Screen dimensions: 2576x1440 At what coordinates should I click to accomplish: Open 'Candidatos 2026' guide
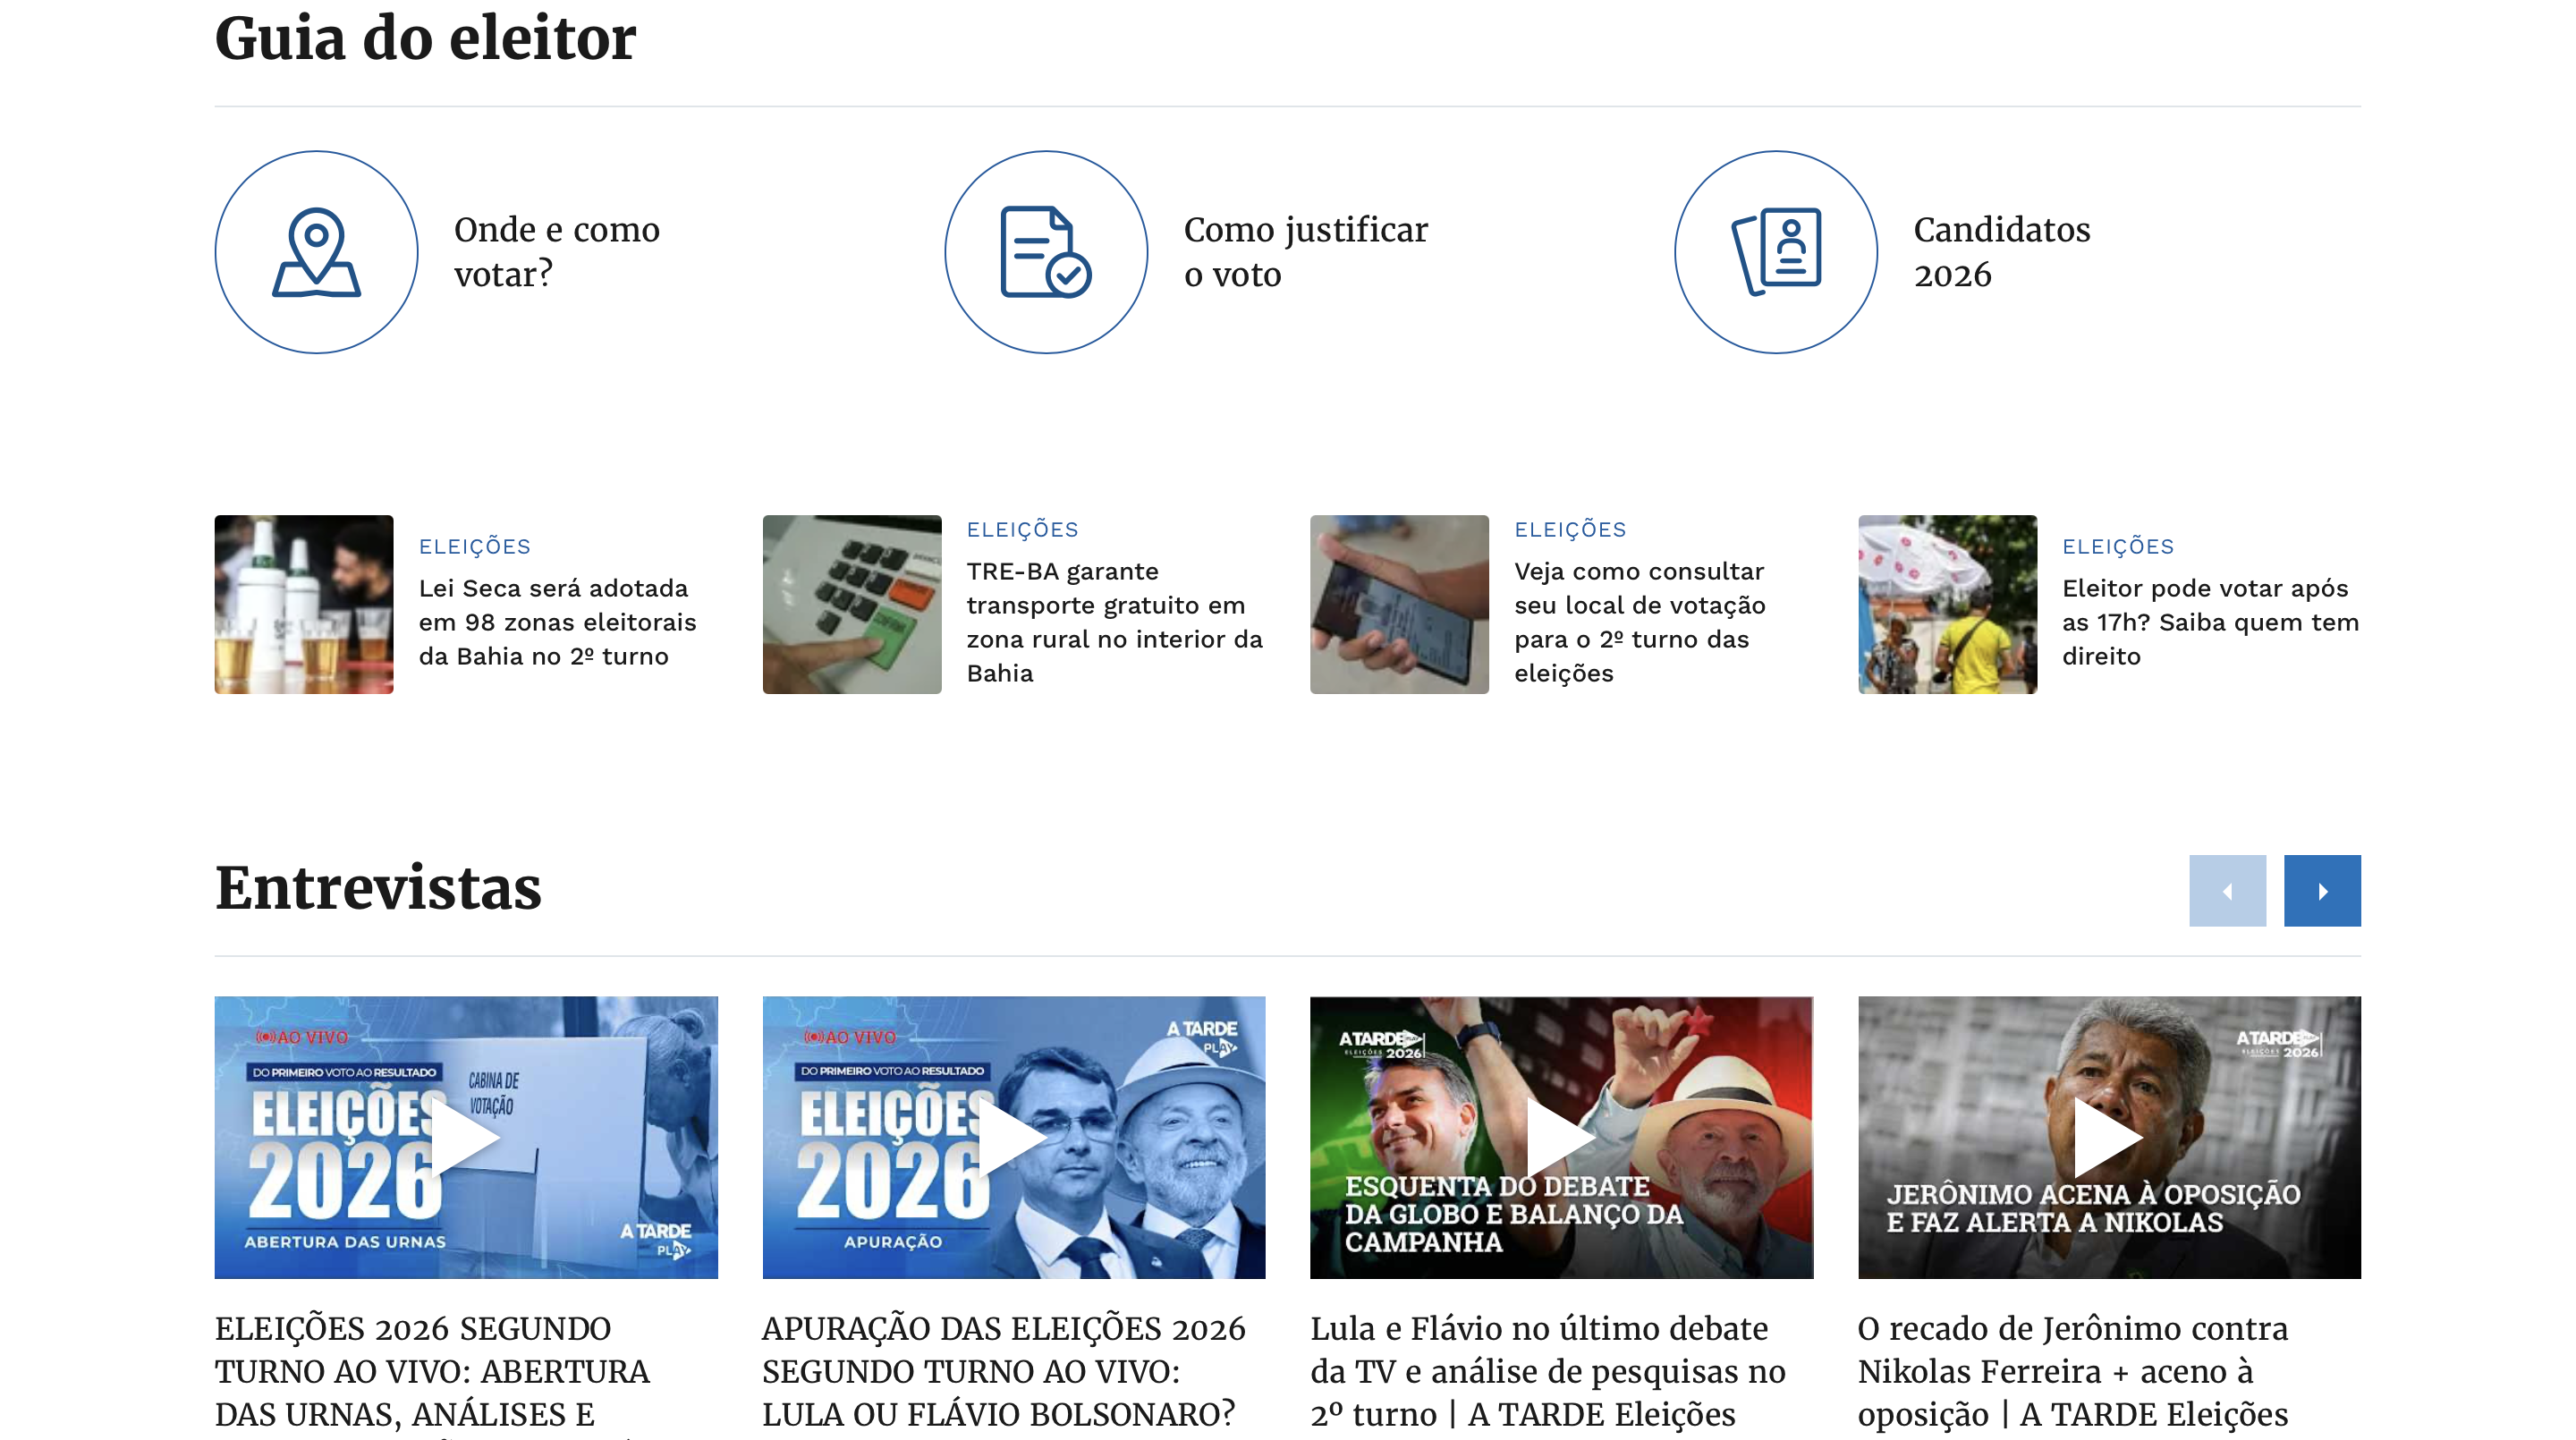pyautogui.click(x=2002, y=252)
